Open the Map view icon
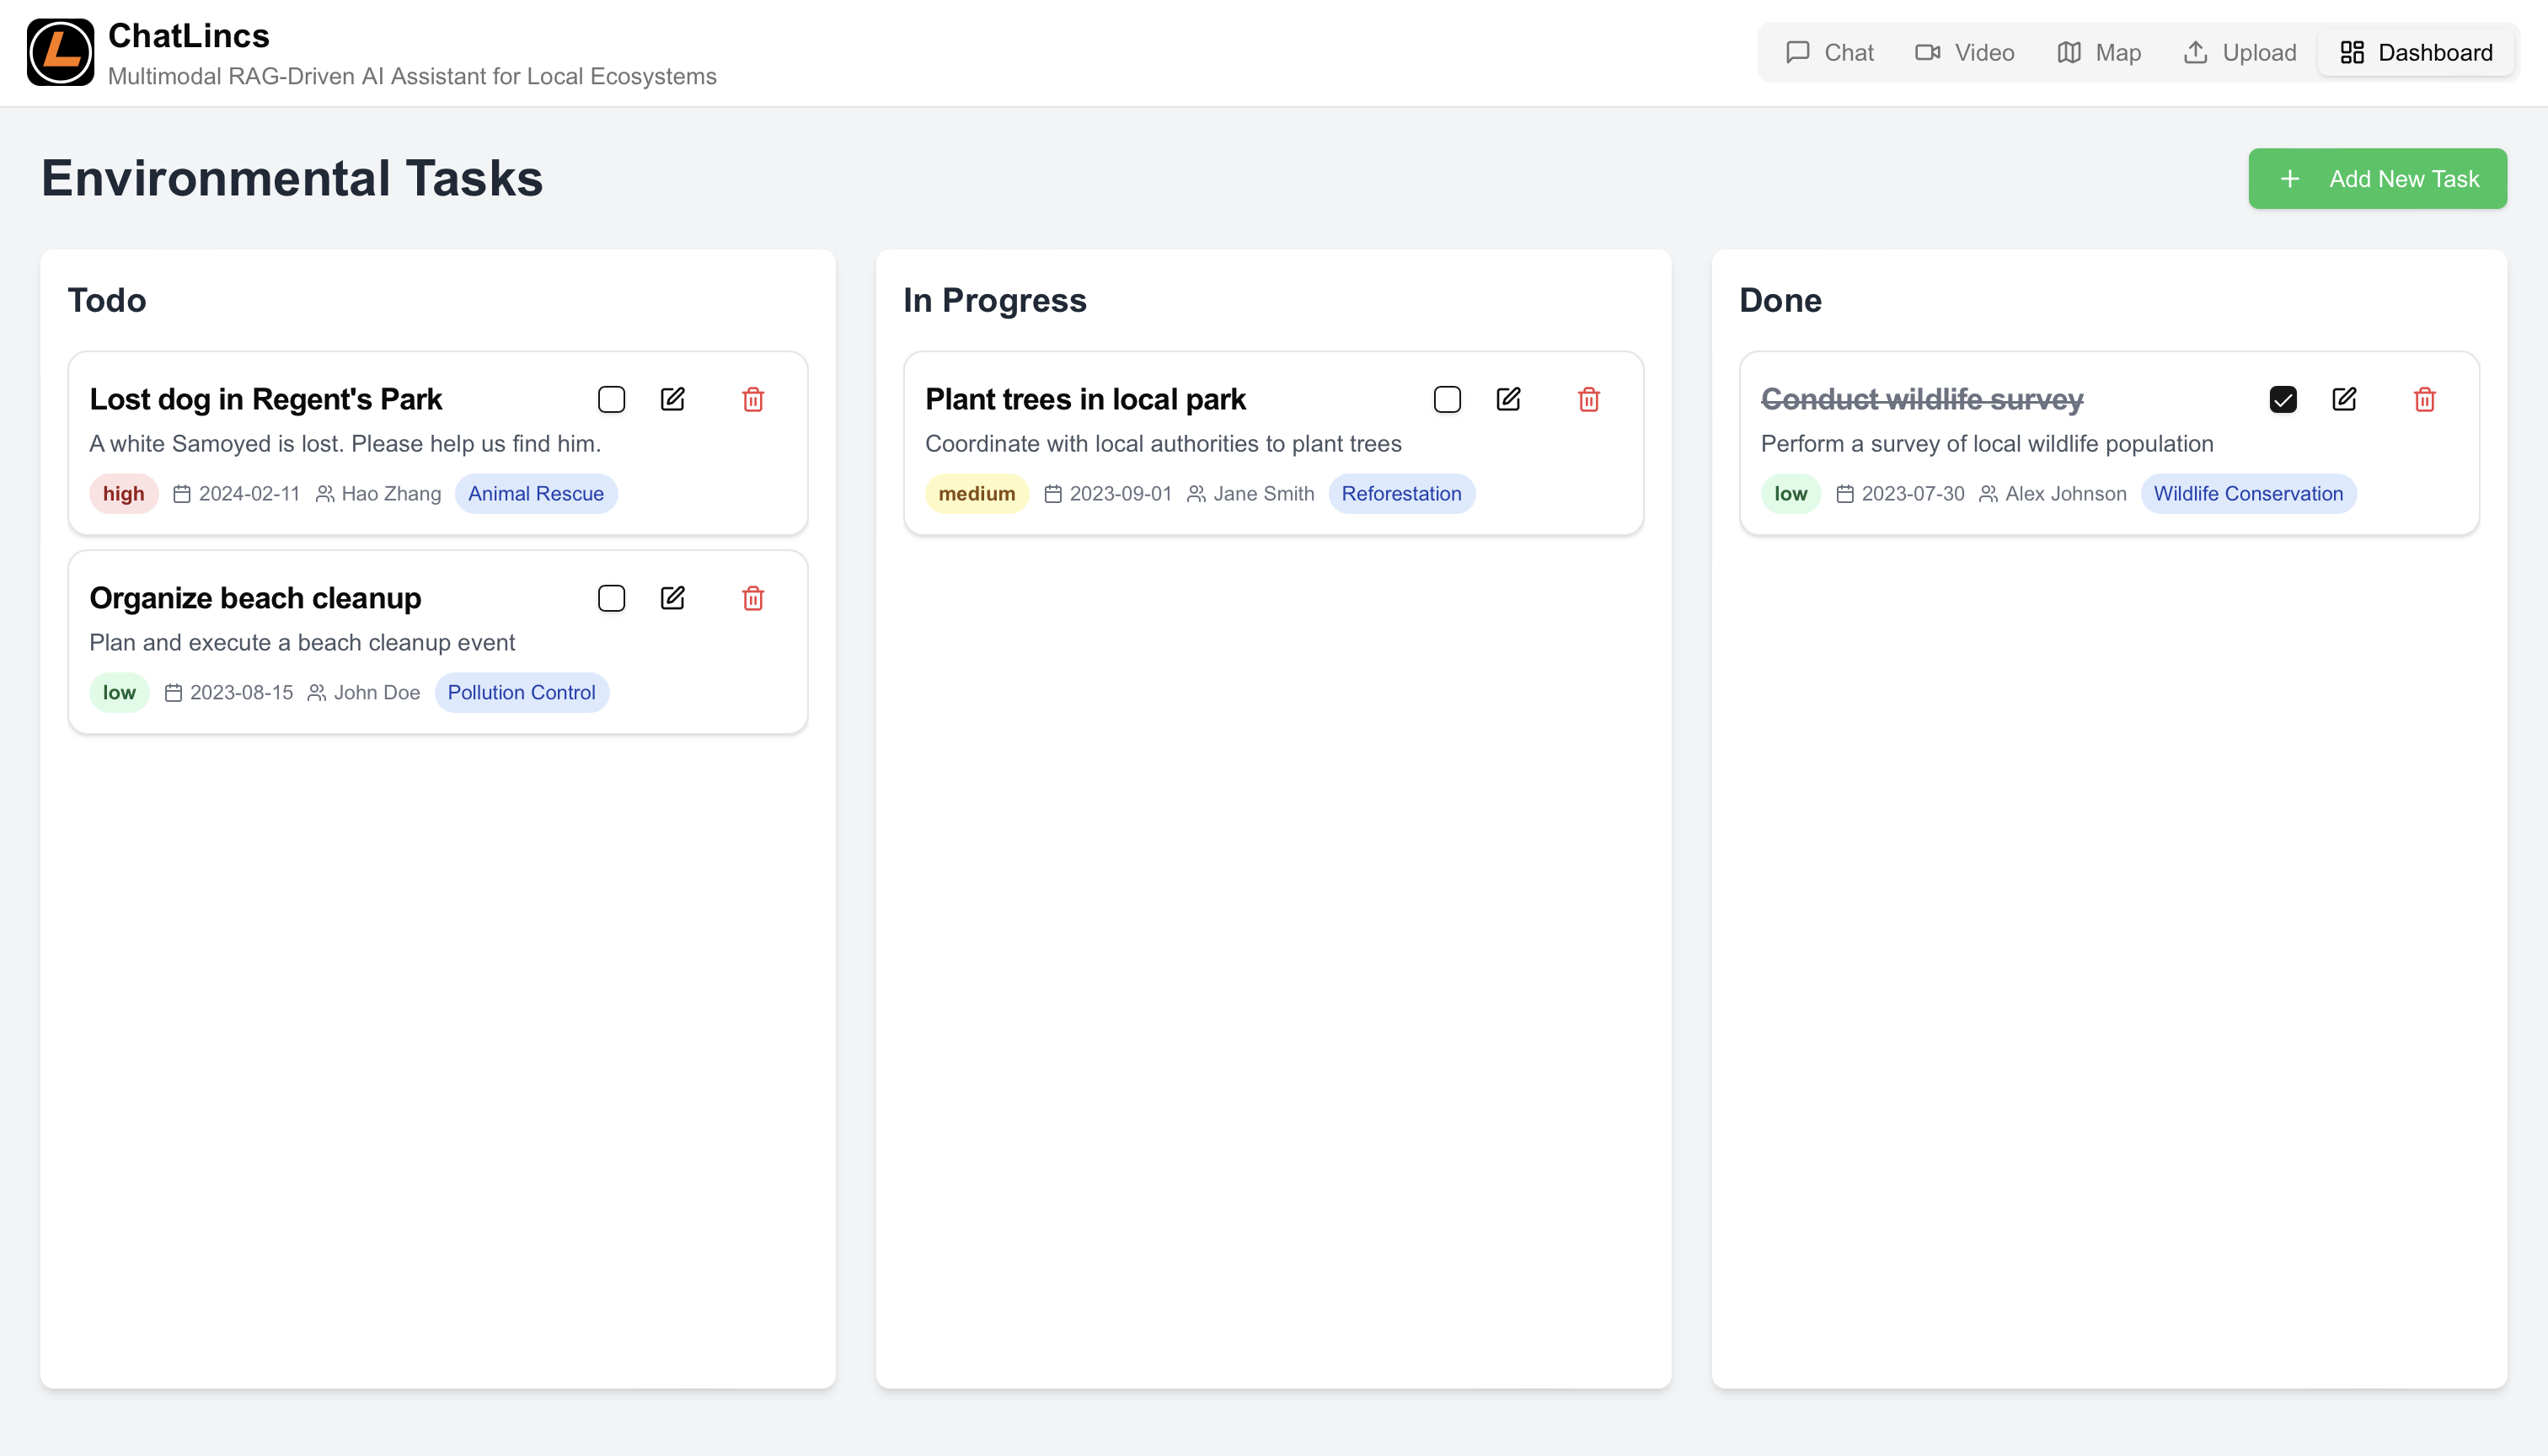The height and width of the screenshot is (1456, 2548). tap(2069, 52)
